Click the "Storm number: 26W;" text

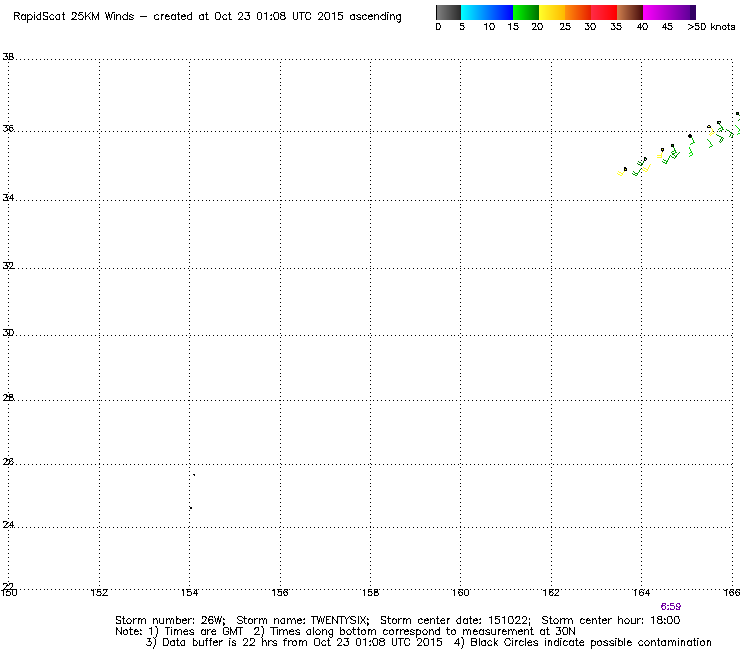click(x=170, y=620)
